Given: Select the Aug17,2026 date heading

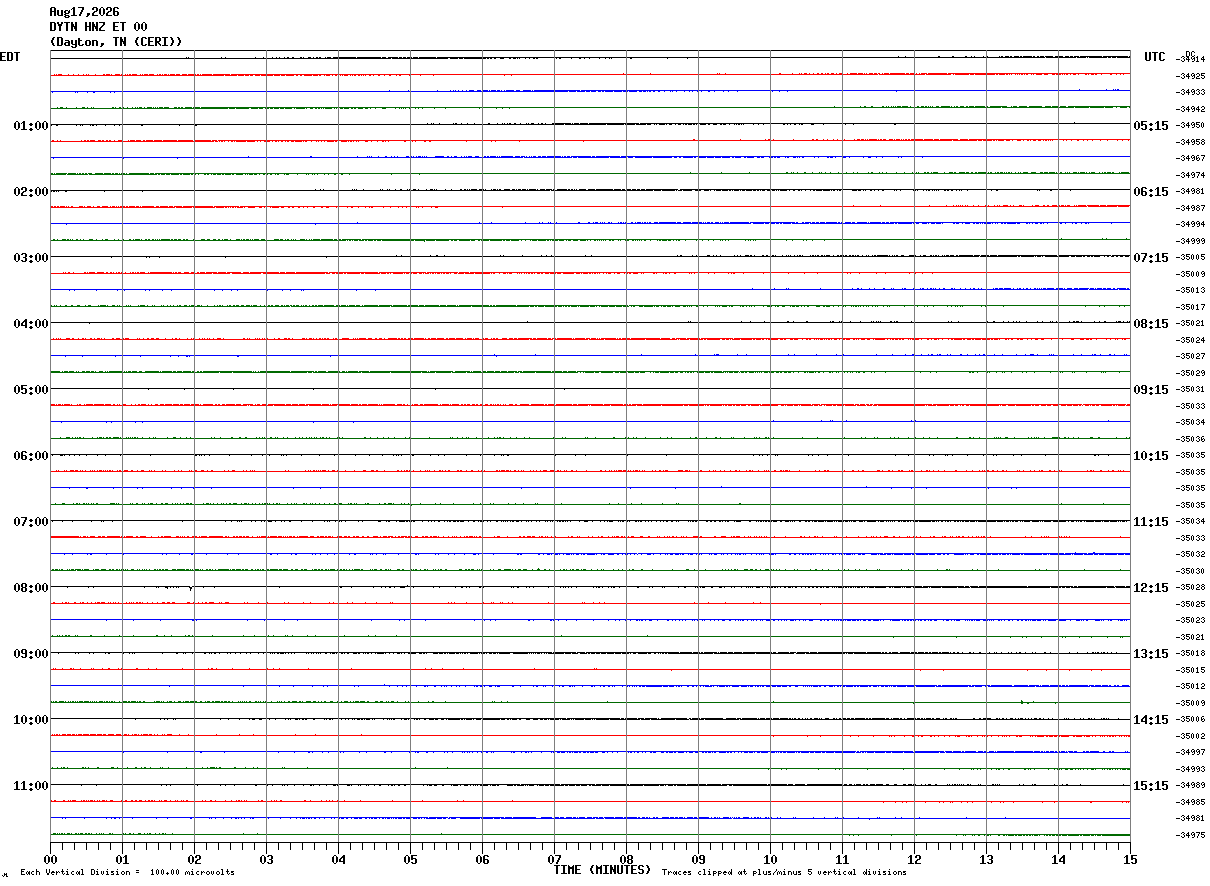Looking at the screenshot, I should (x=84, y=12).
